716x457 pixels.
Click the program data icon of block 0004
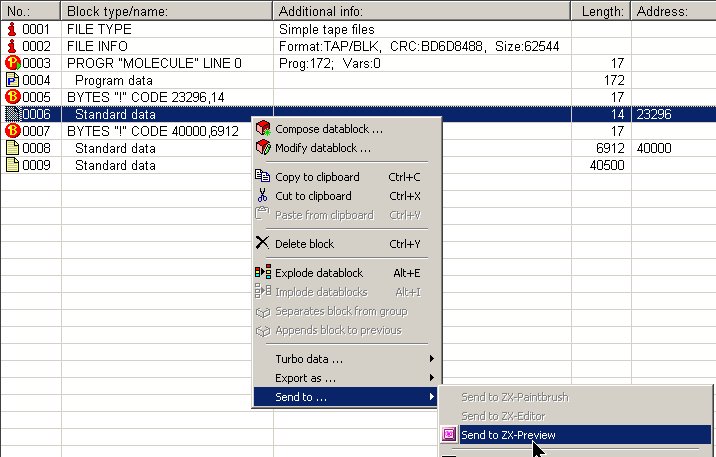click(x=12, y=80)
